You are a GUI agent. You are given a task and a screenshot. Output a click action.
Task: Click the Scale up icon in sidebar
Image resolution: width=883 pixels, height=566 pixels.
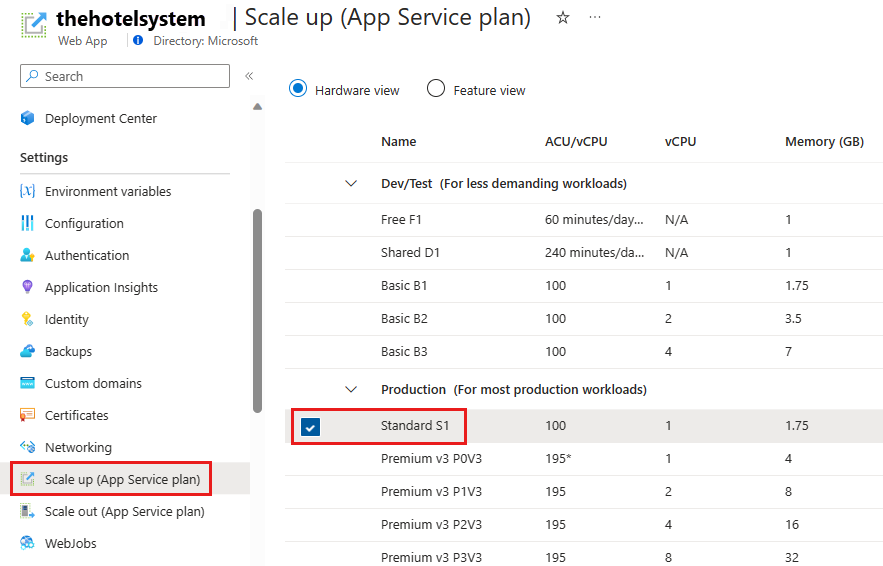[27, 479]
